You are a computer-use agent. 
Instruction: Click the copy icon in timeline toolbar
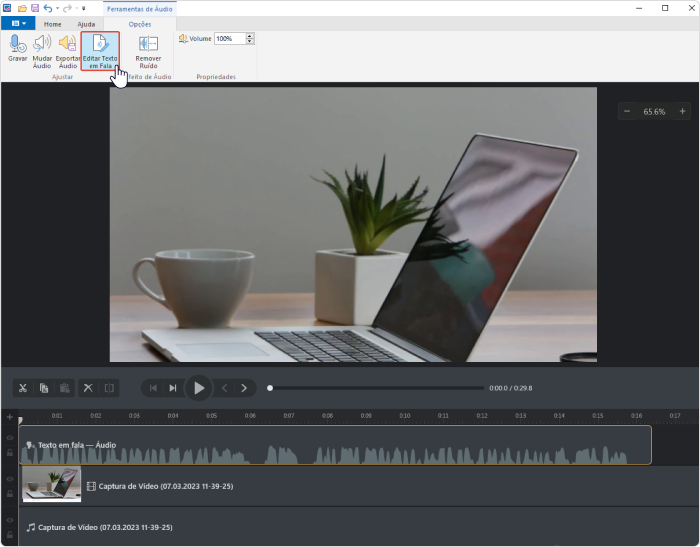click(x=44, y=388)
